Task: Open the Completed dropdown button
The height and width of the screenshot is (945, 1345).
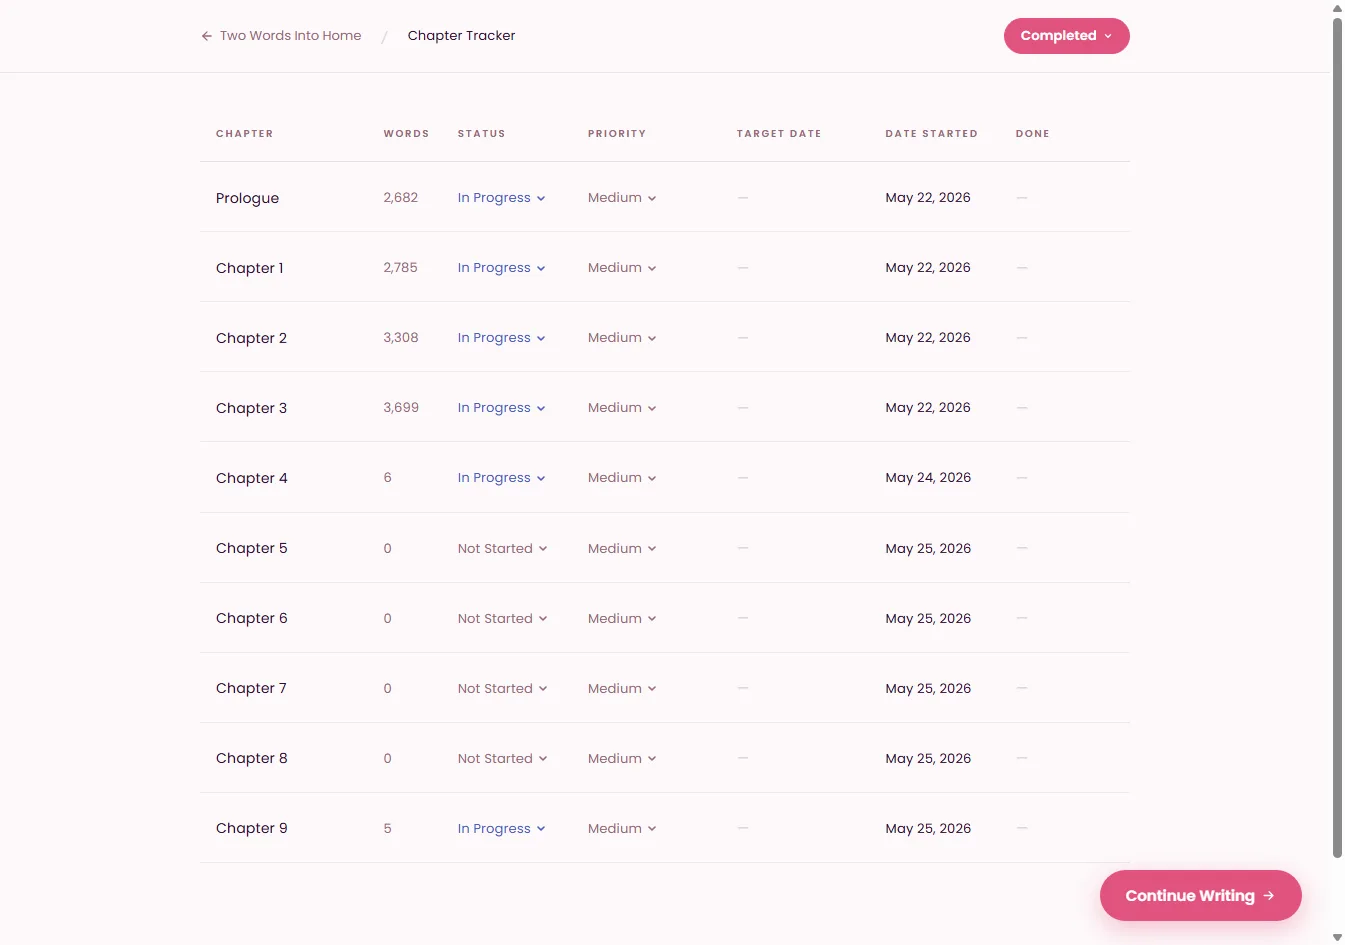Action: 1066,36
